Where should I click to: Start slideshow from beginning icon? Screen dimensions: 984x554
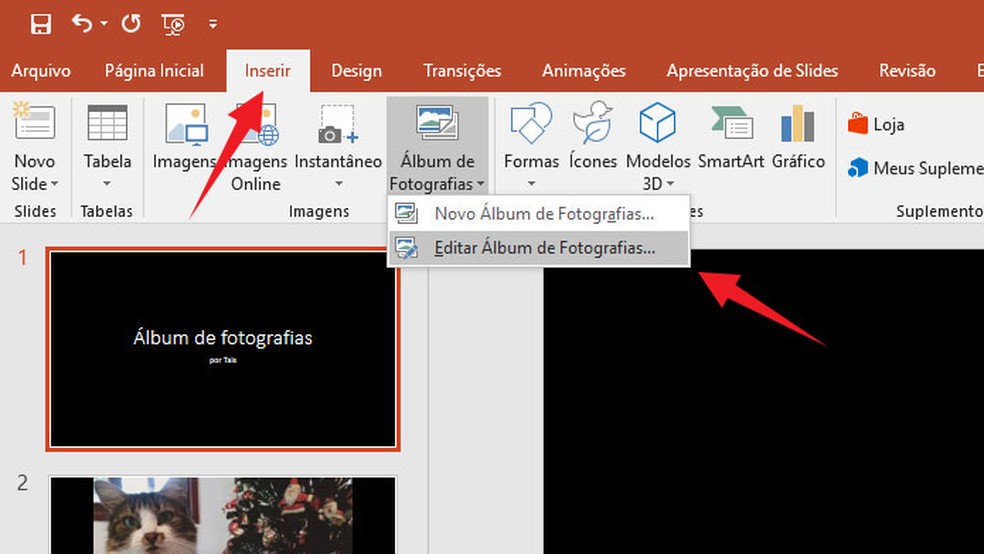[x=173, y=24]
